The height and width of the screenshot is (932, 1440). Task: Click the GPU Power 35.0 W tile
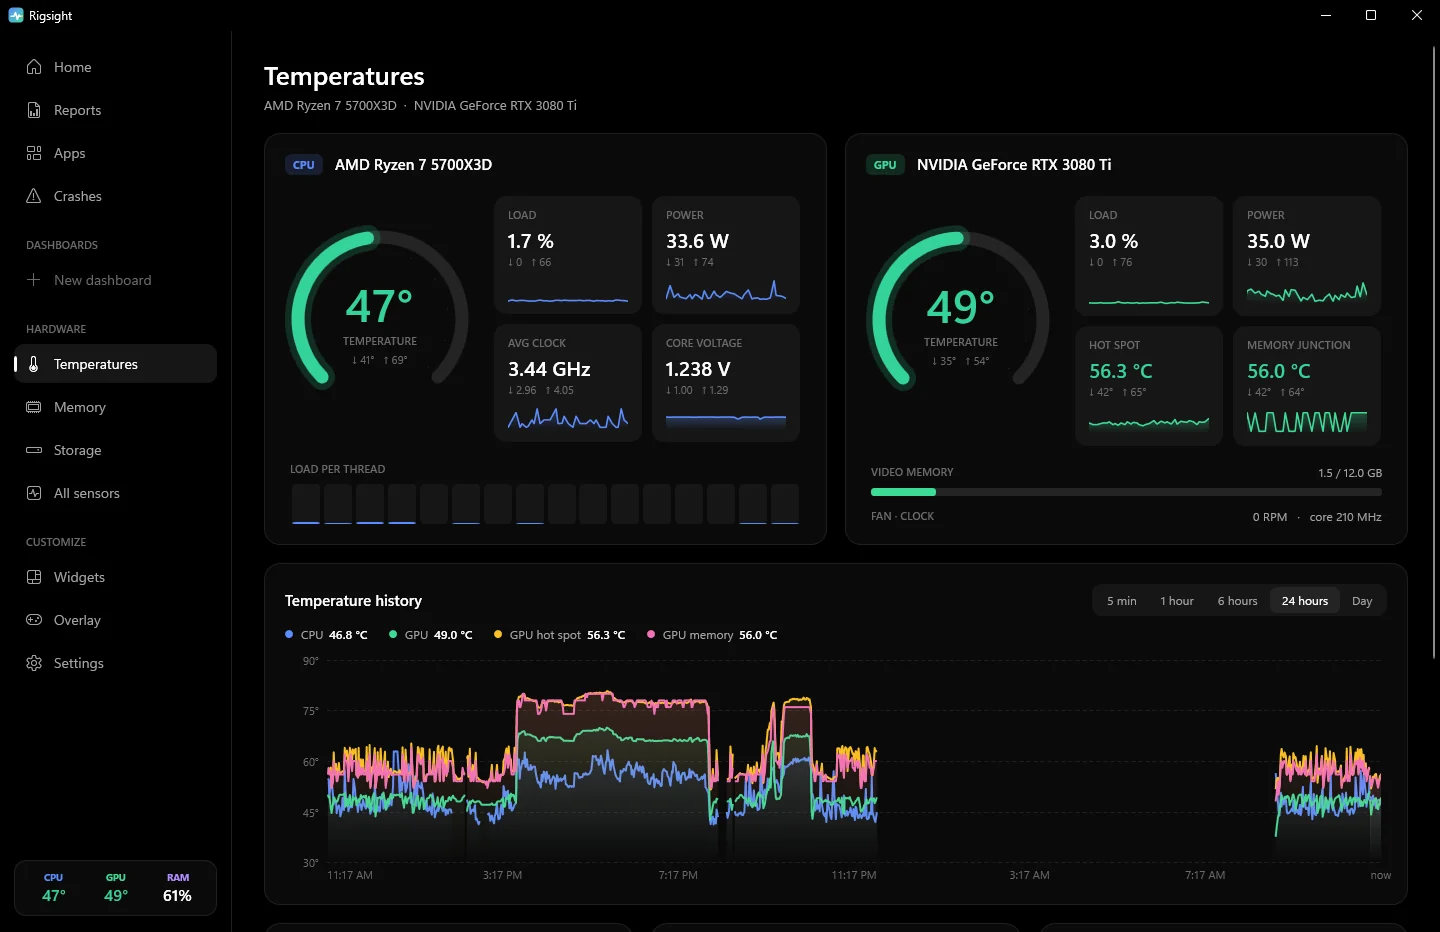pyautogui.click(x=1307, y=255)
